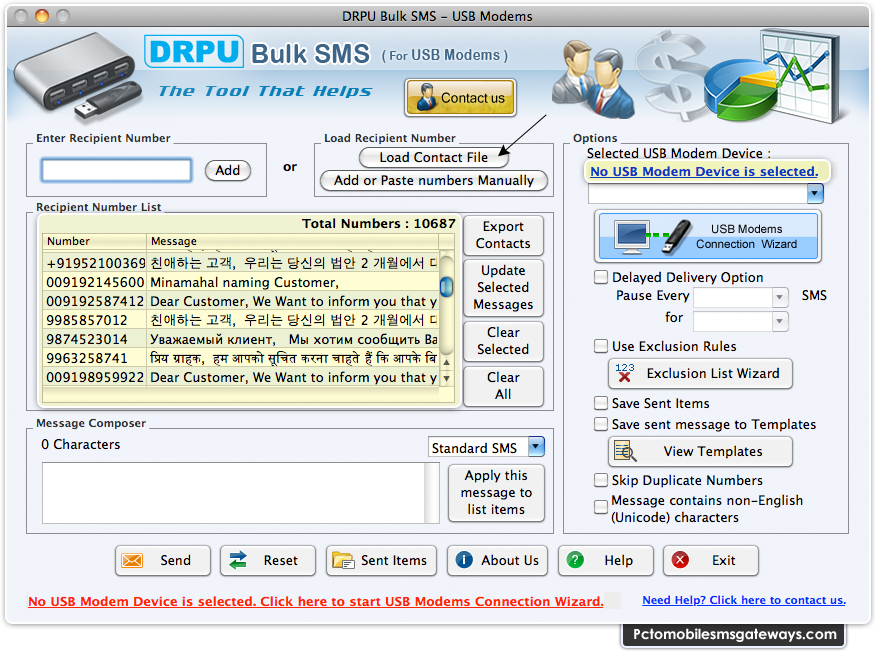The height and width of the screenshot is (651, 876).
Task: Click the pie chart graphic in the header
Action: pyautogui.click(x=741, y=89)
